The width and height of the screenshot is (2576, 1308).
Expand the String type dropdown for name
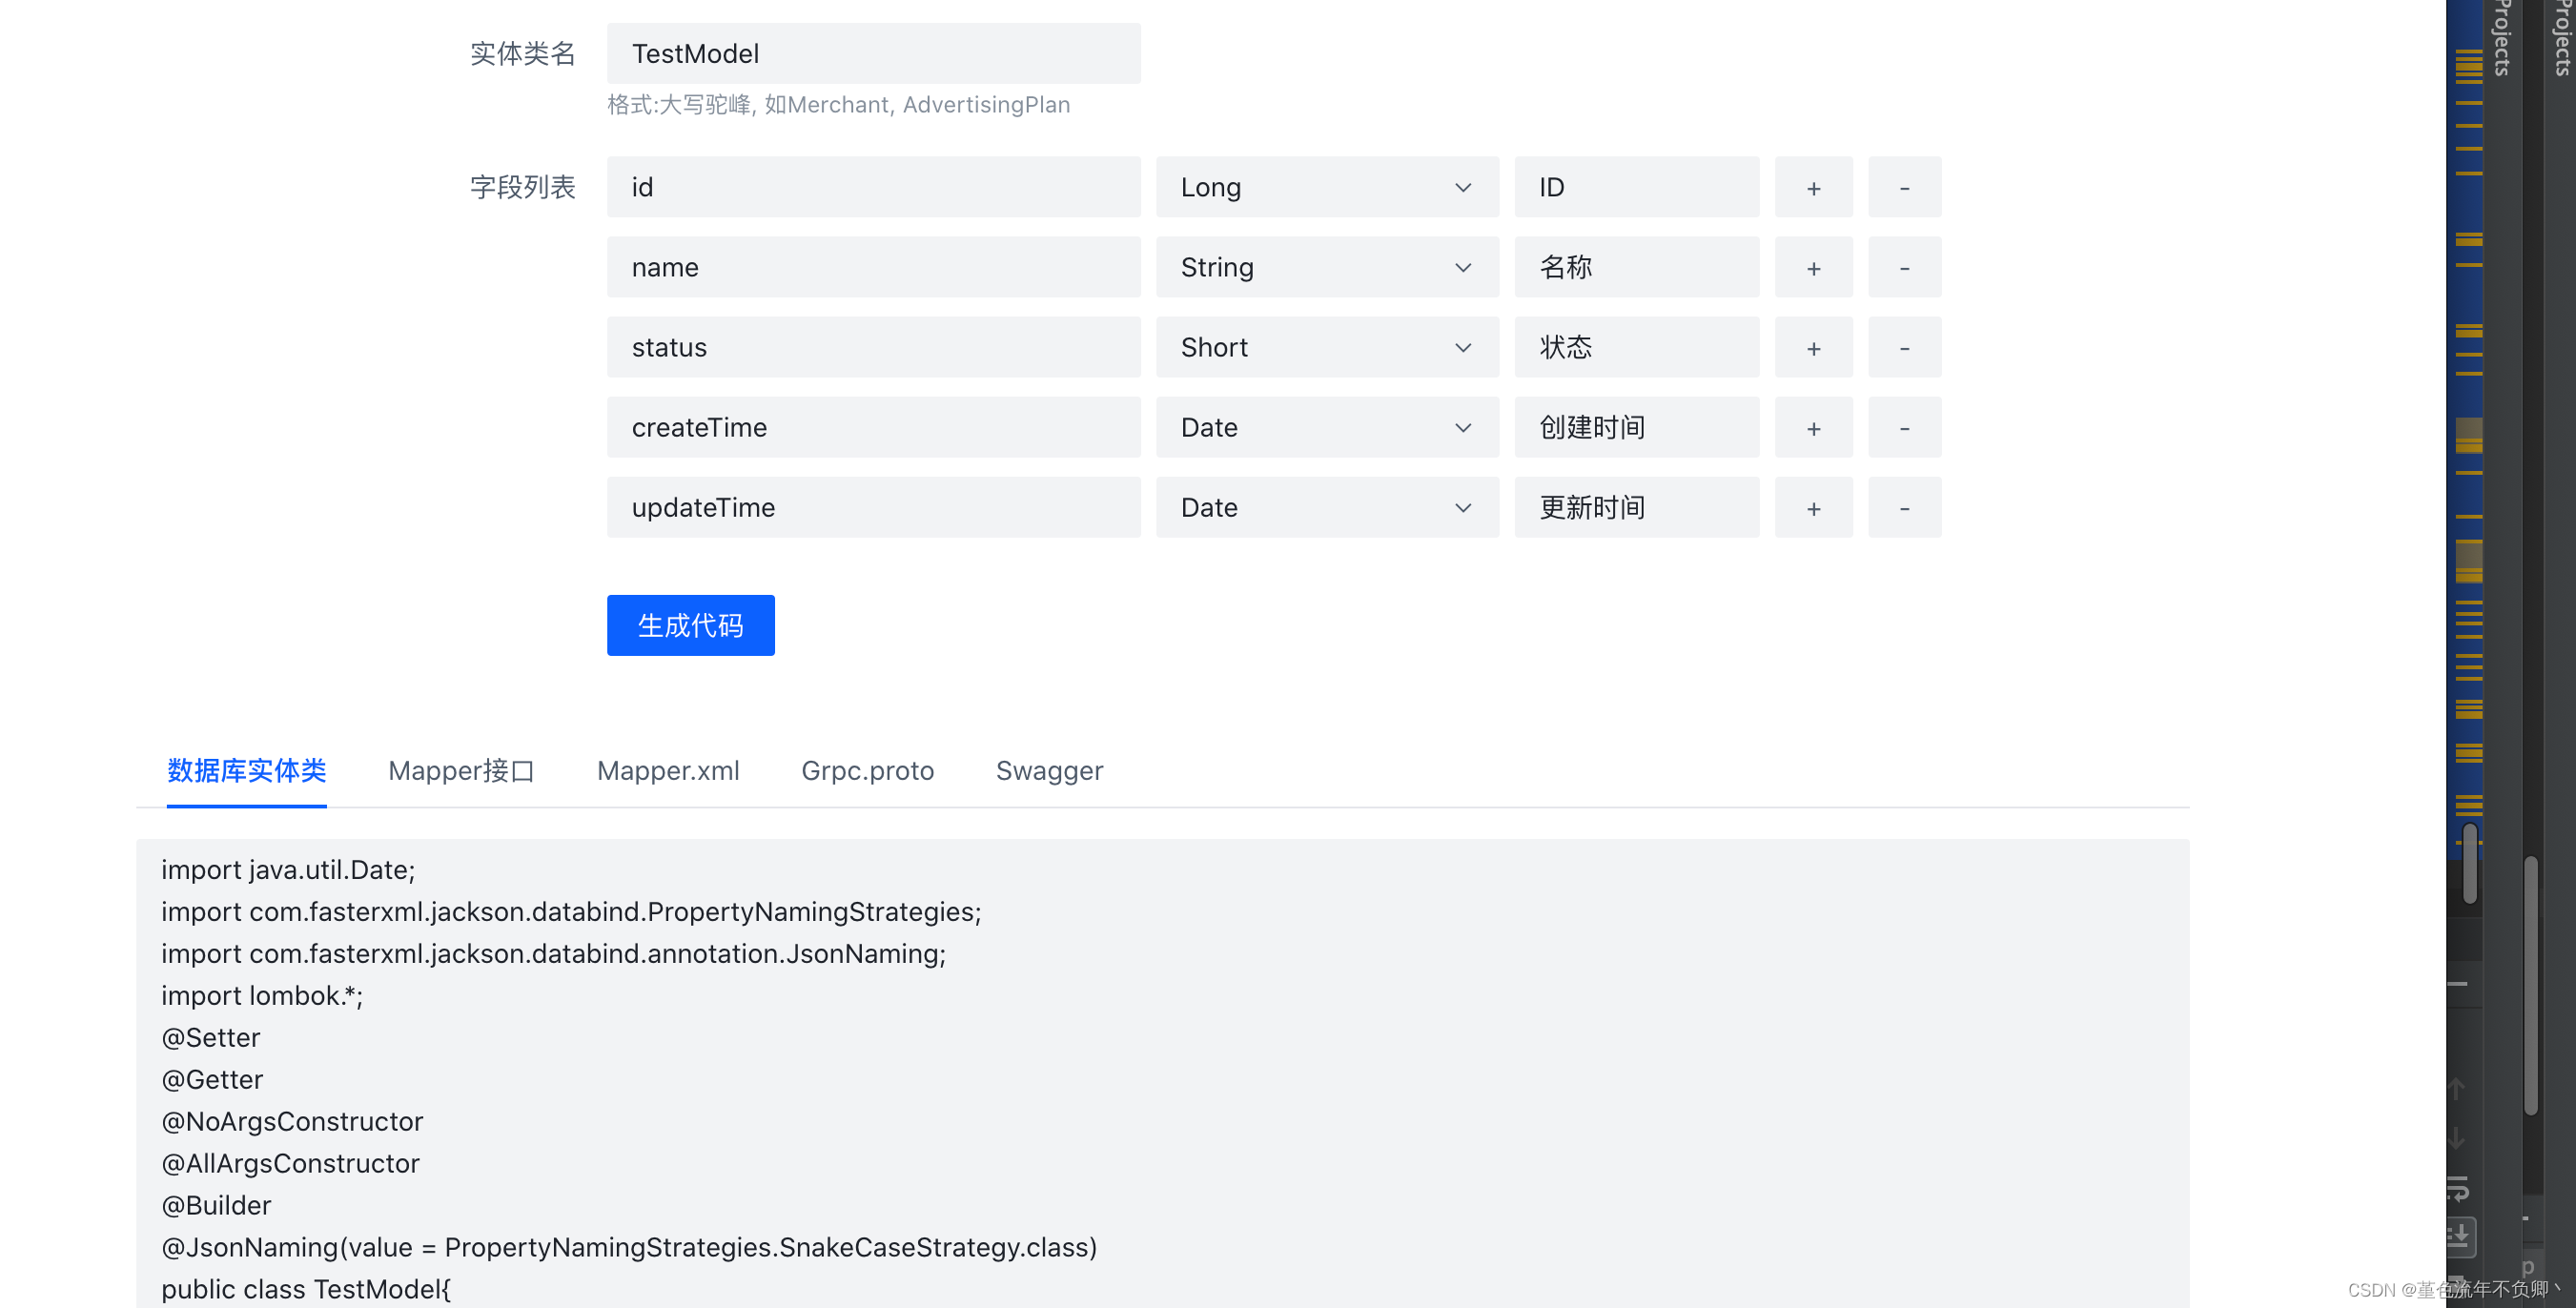pyautogui.click(x=1326, y=267)
